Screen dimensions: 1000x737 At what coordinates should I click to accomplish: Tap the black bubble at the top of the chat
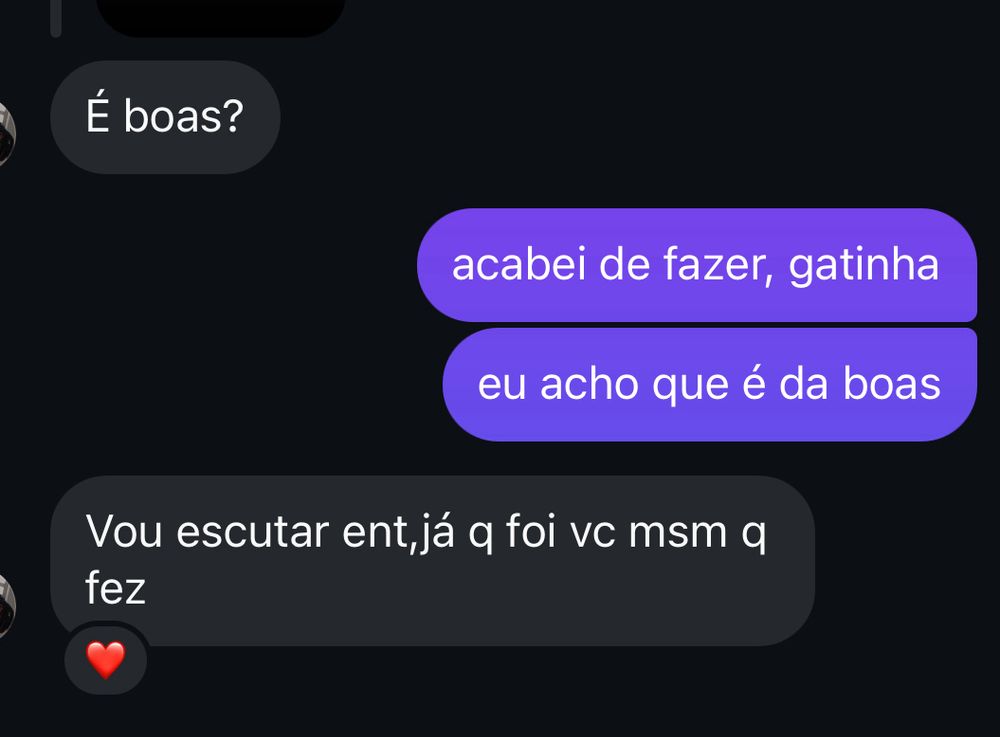click(220, 16)
